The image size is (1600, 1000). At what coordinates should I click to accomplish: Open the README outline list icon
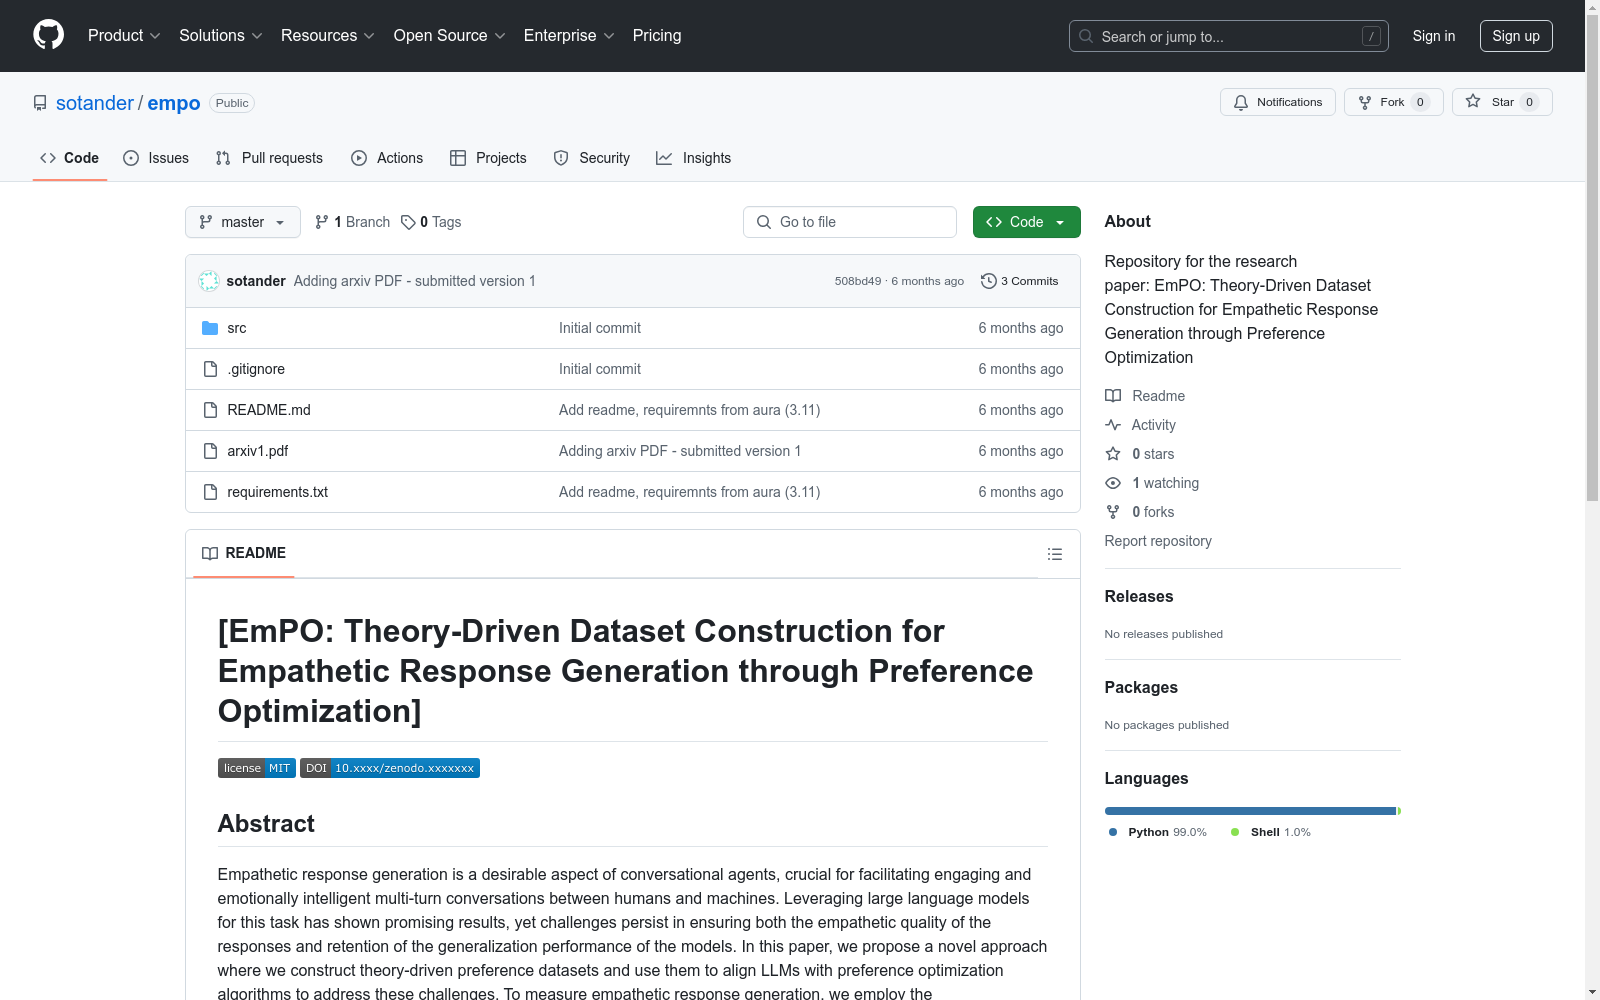tap(1054, 554)
